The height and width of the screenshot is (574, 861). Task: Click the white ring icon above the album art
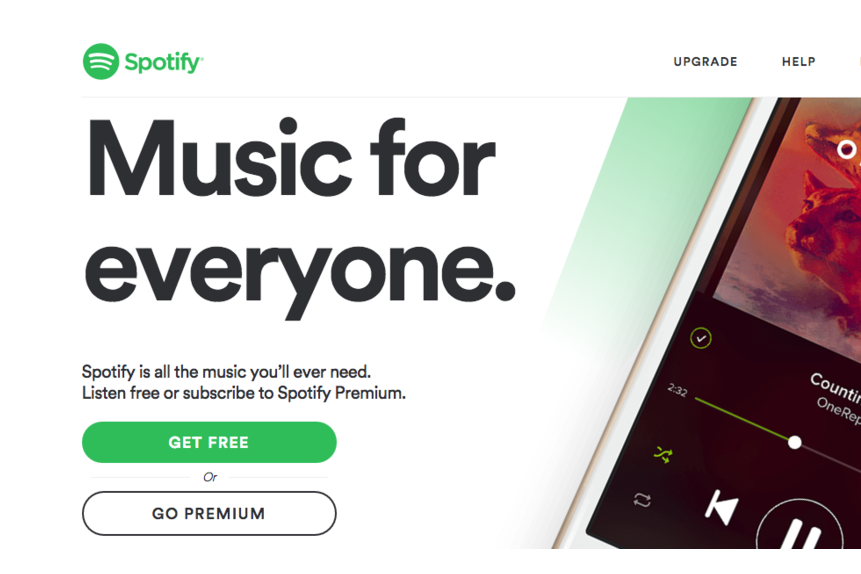[x=846, y=149]
